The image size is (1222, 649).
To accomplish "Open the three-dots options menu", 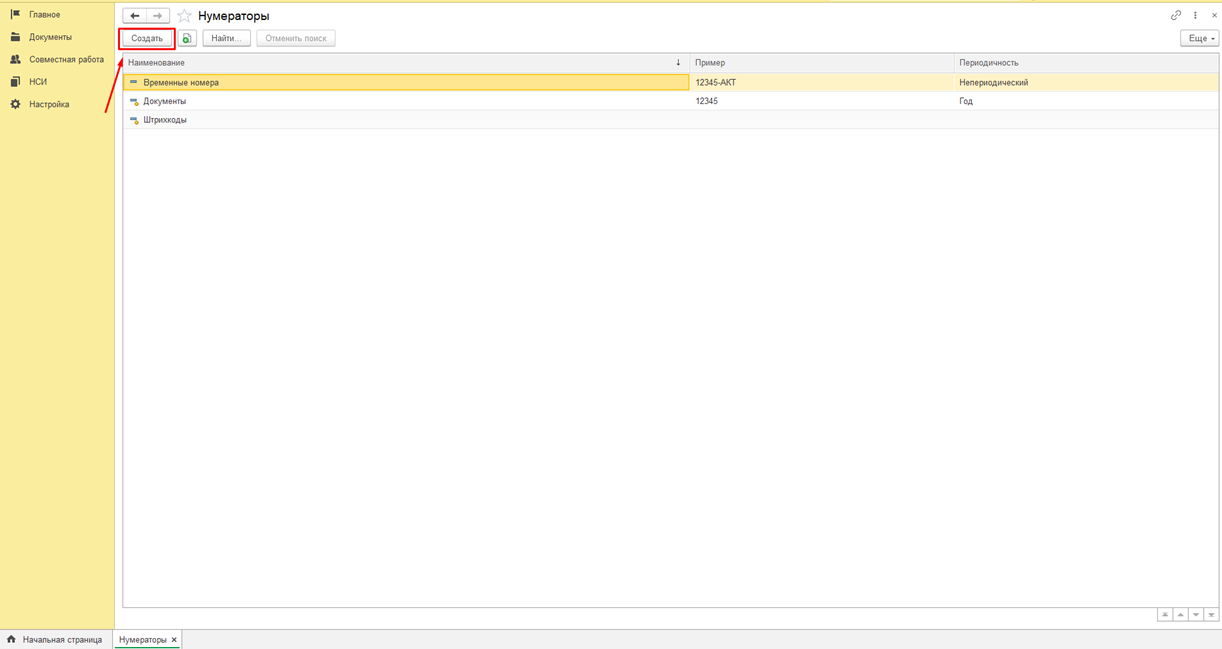I will [x=1196, y=15].
